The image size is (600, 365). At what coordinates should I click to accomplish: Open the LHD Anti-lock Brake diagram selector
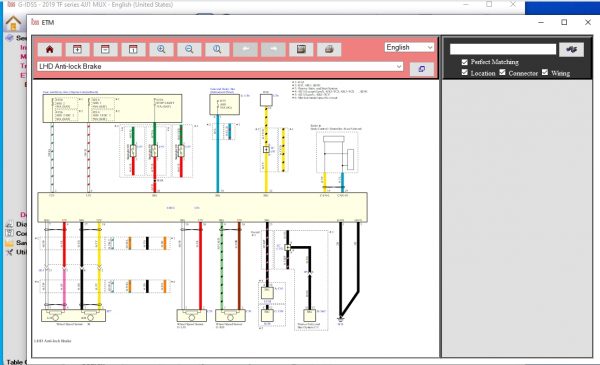click(220, 66)
